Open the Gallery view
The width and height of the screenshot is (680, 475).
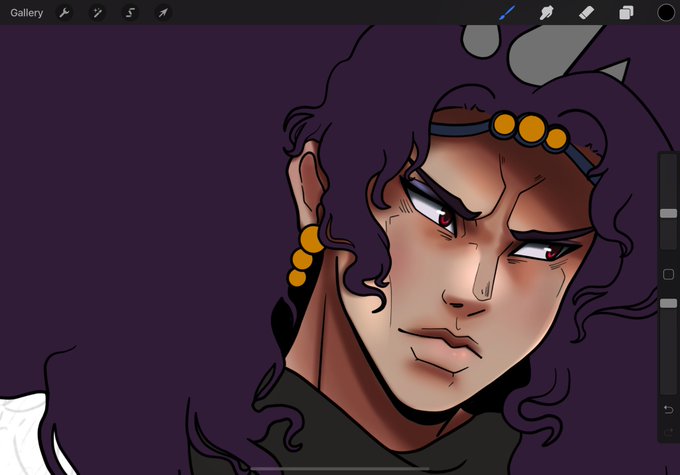coord(26,13)
